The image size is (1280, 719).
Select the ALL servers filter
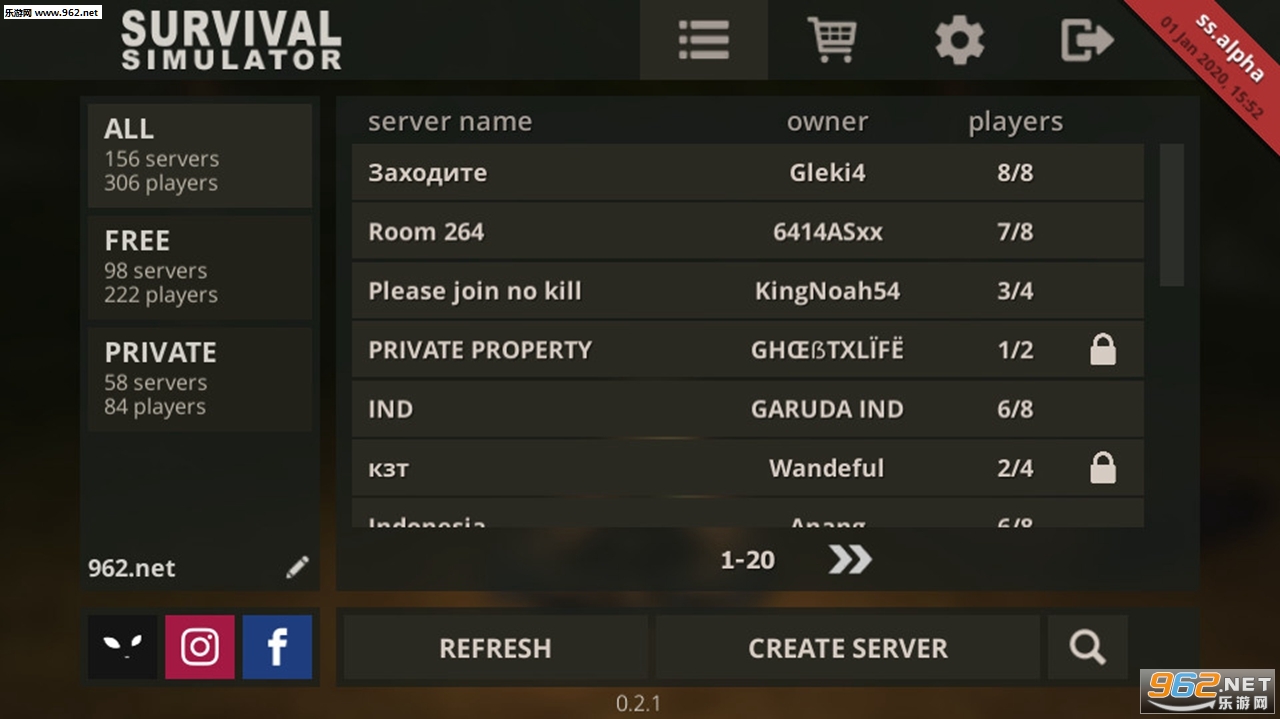(x=200, y=155)
